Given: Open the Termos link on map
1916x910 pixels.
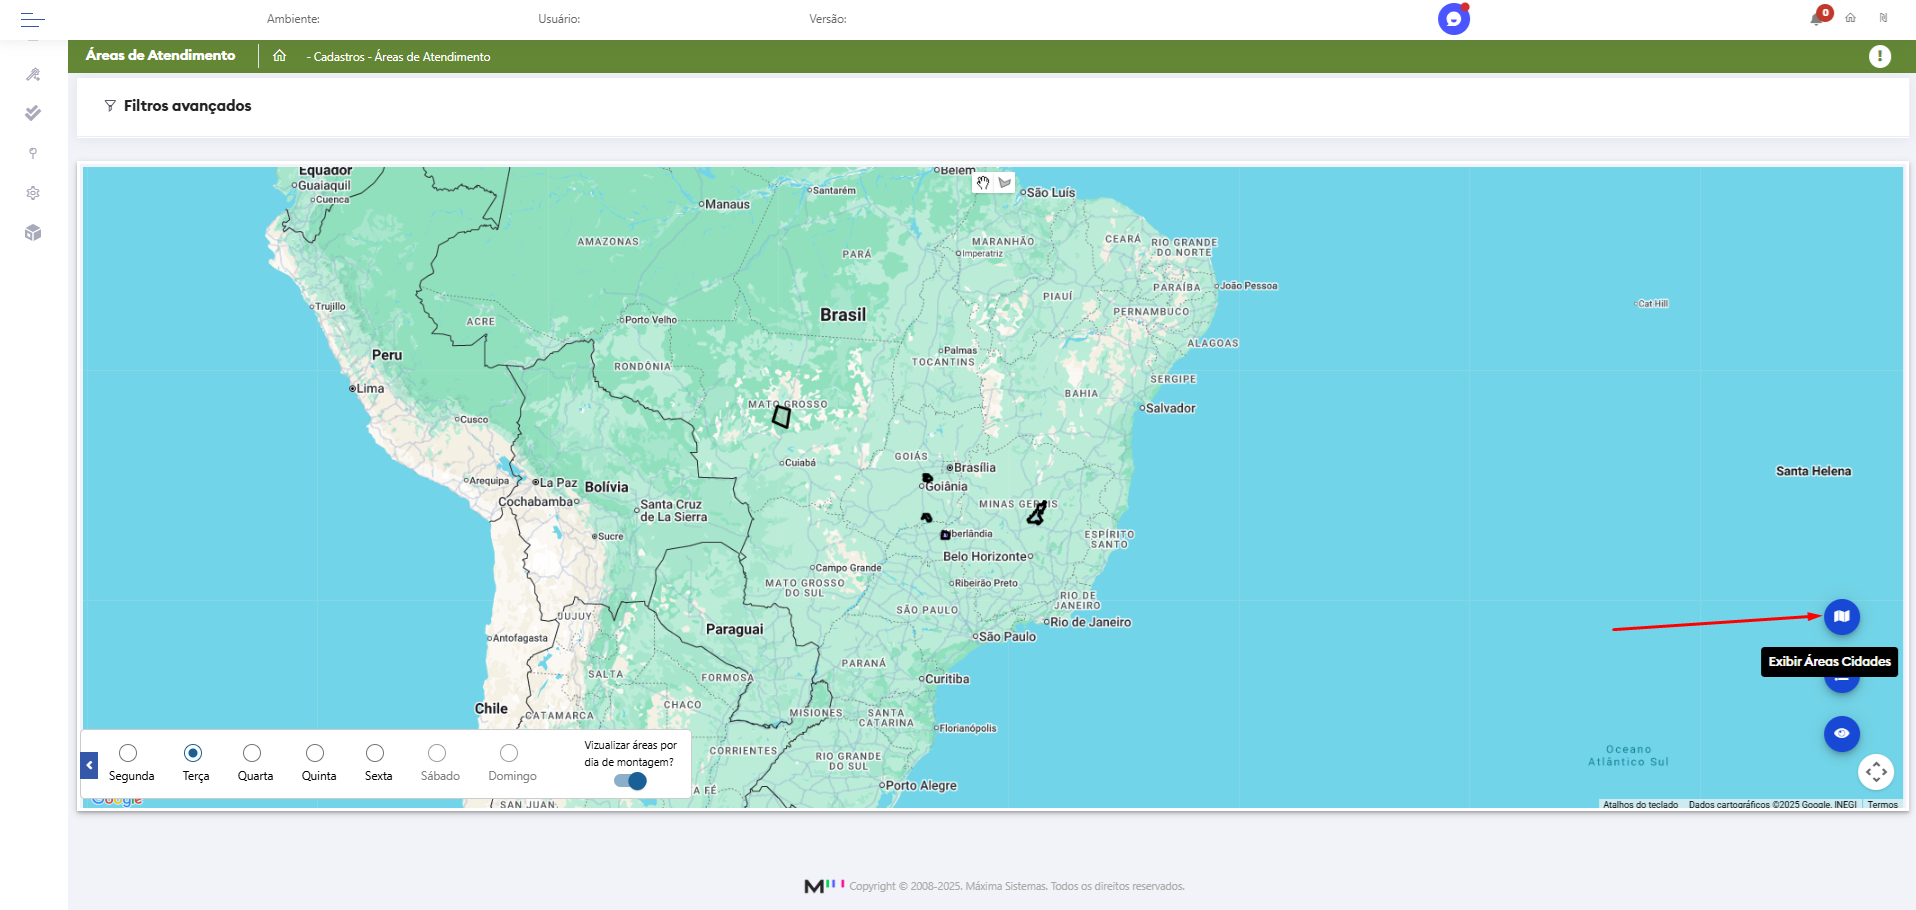Looking at the screenshot, I should click(1882, 805).
